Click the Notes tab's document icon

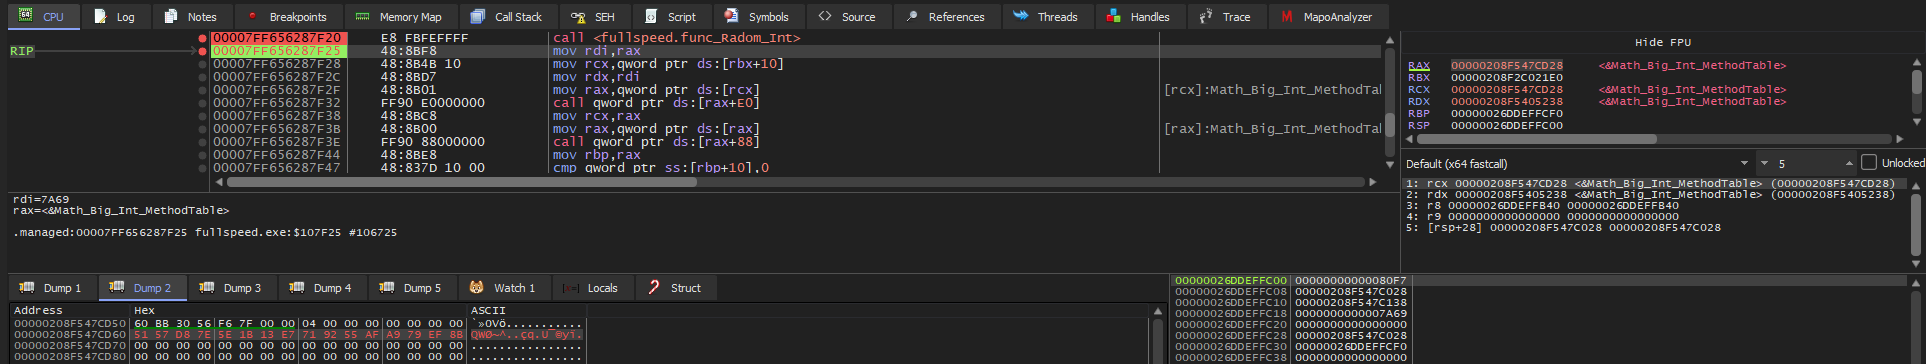[x=171, y=17]
